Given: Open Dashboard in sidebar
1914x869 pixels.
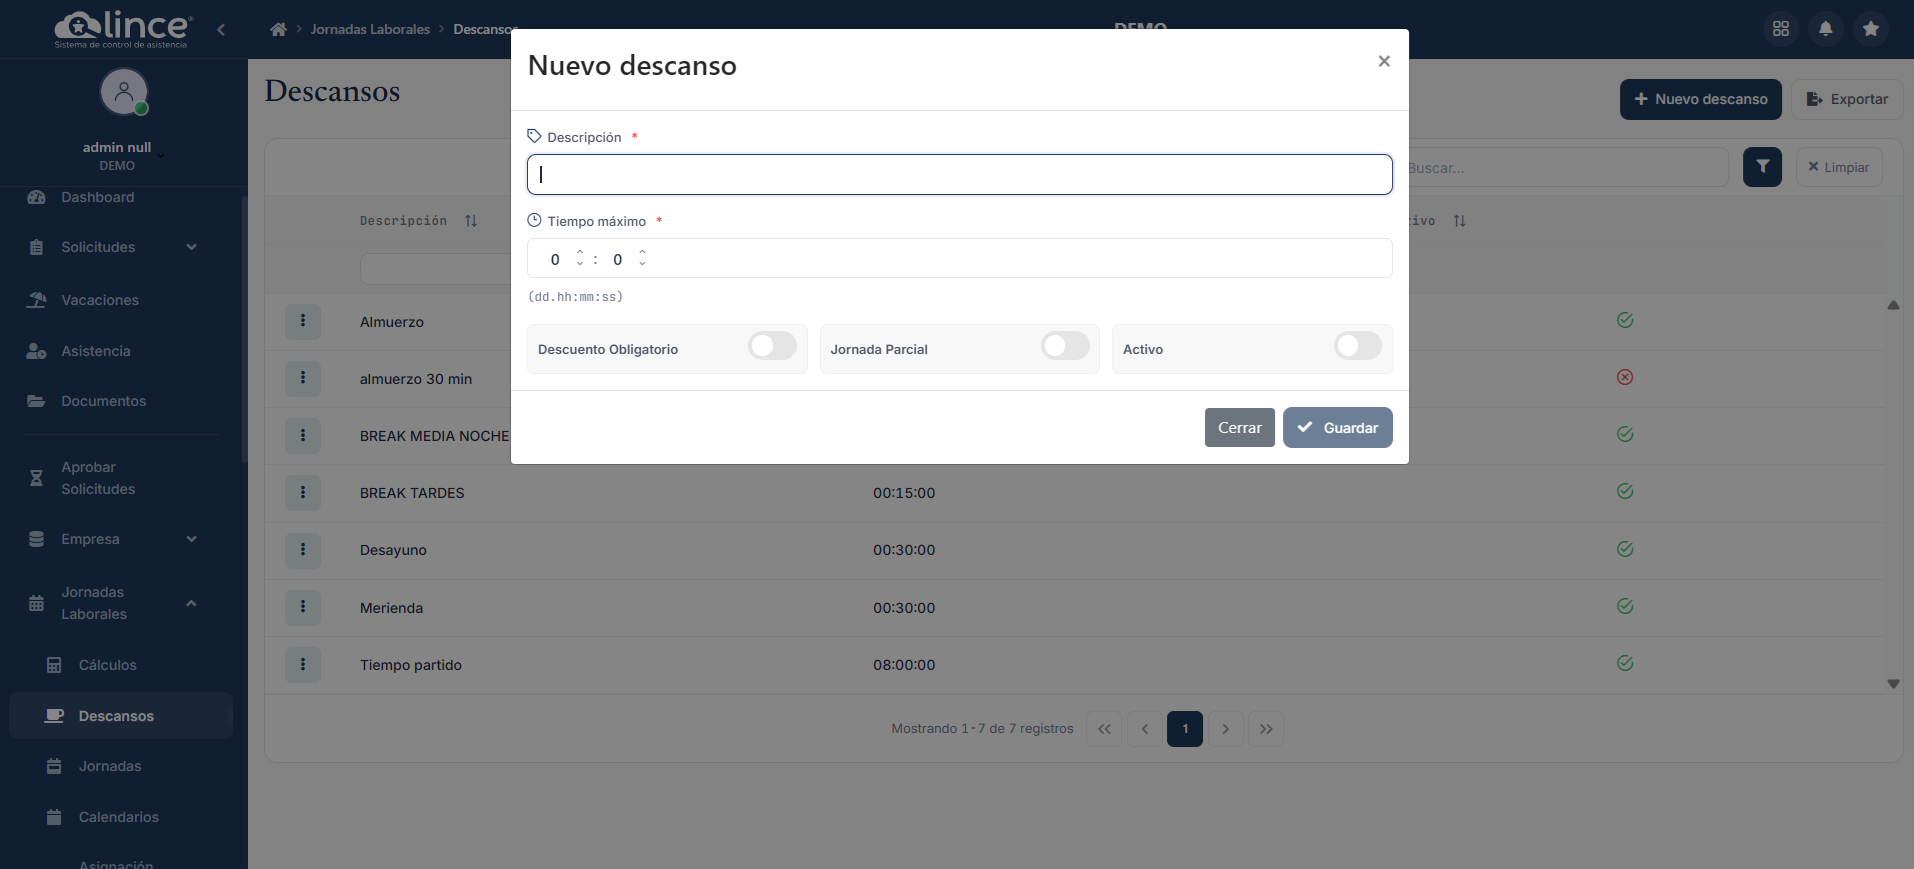Looking at the screenshot, I should pyautogui.click(x=97, y=197).
